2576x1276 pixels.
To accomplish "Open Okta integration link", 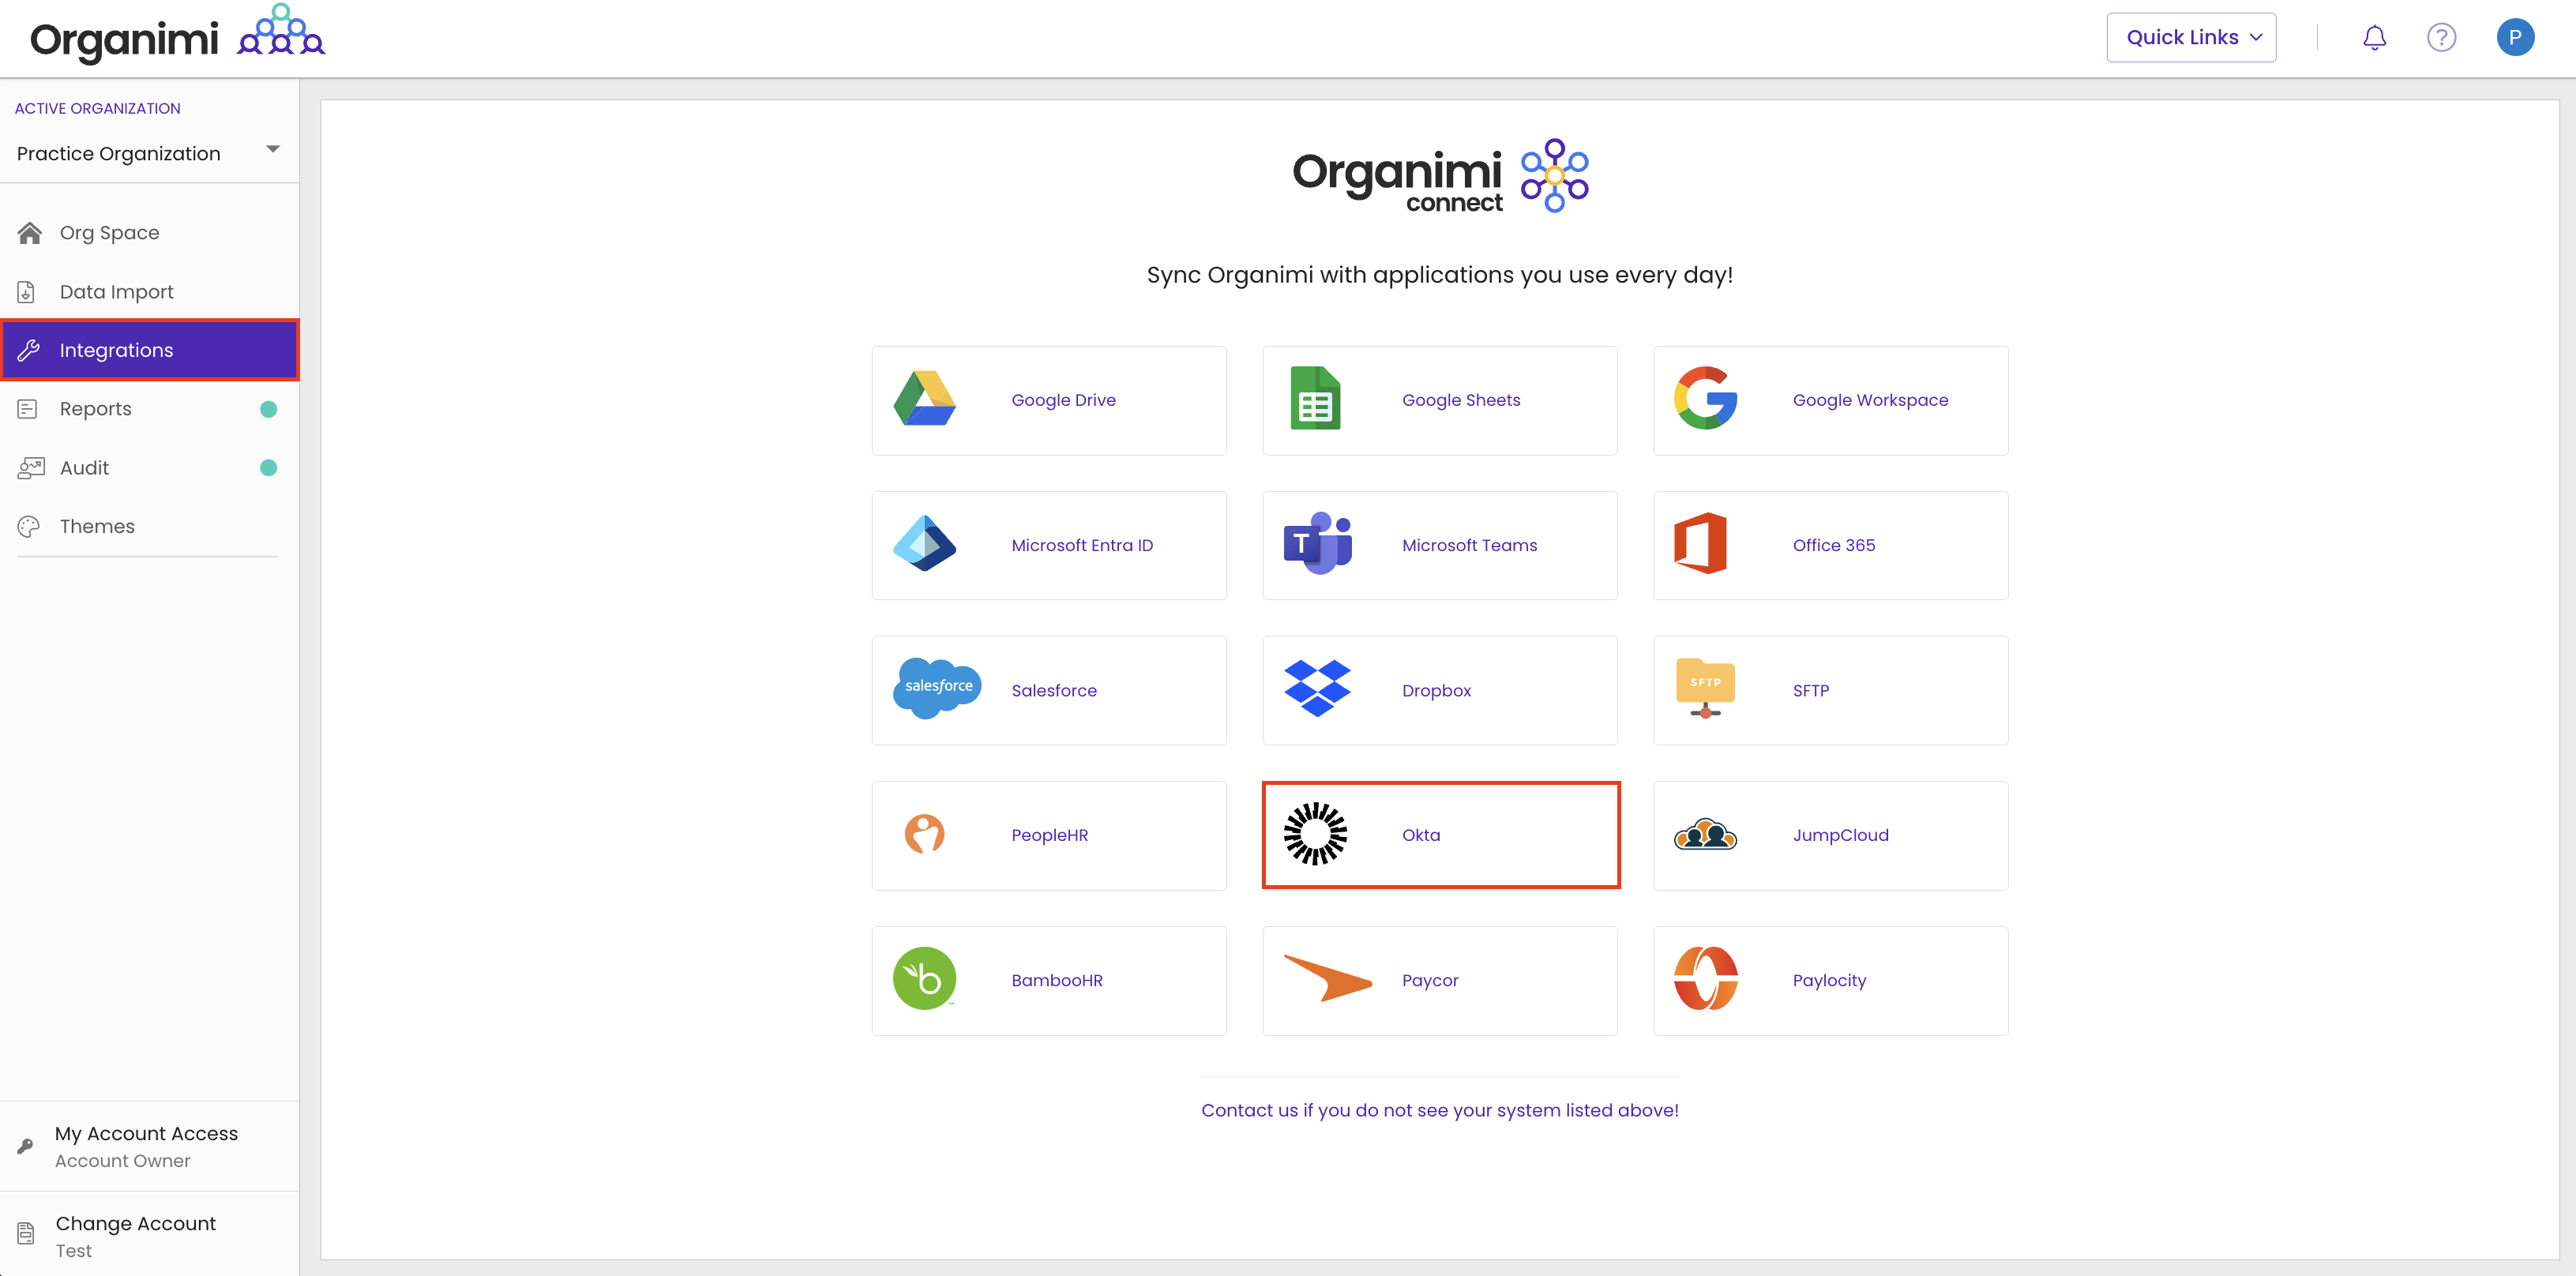I will point(1421,835).
